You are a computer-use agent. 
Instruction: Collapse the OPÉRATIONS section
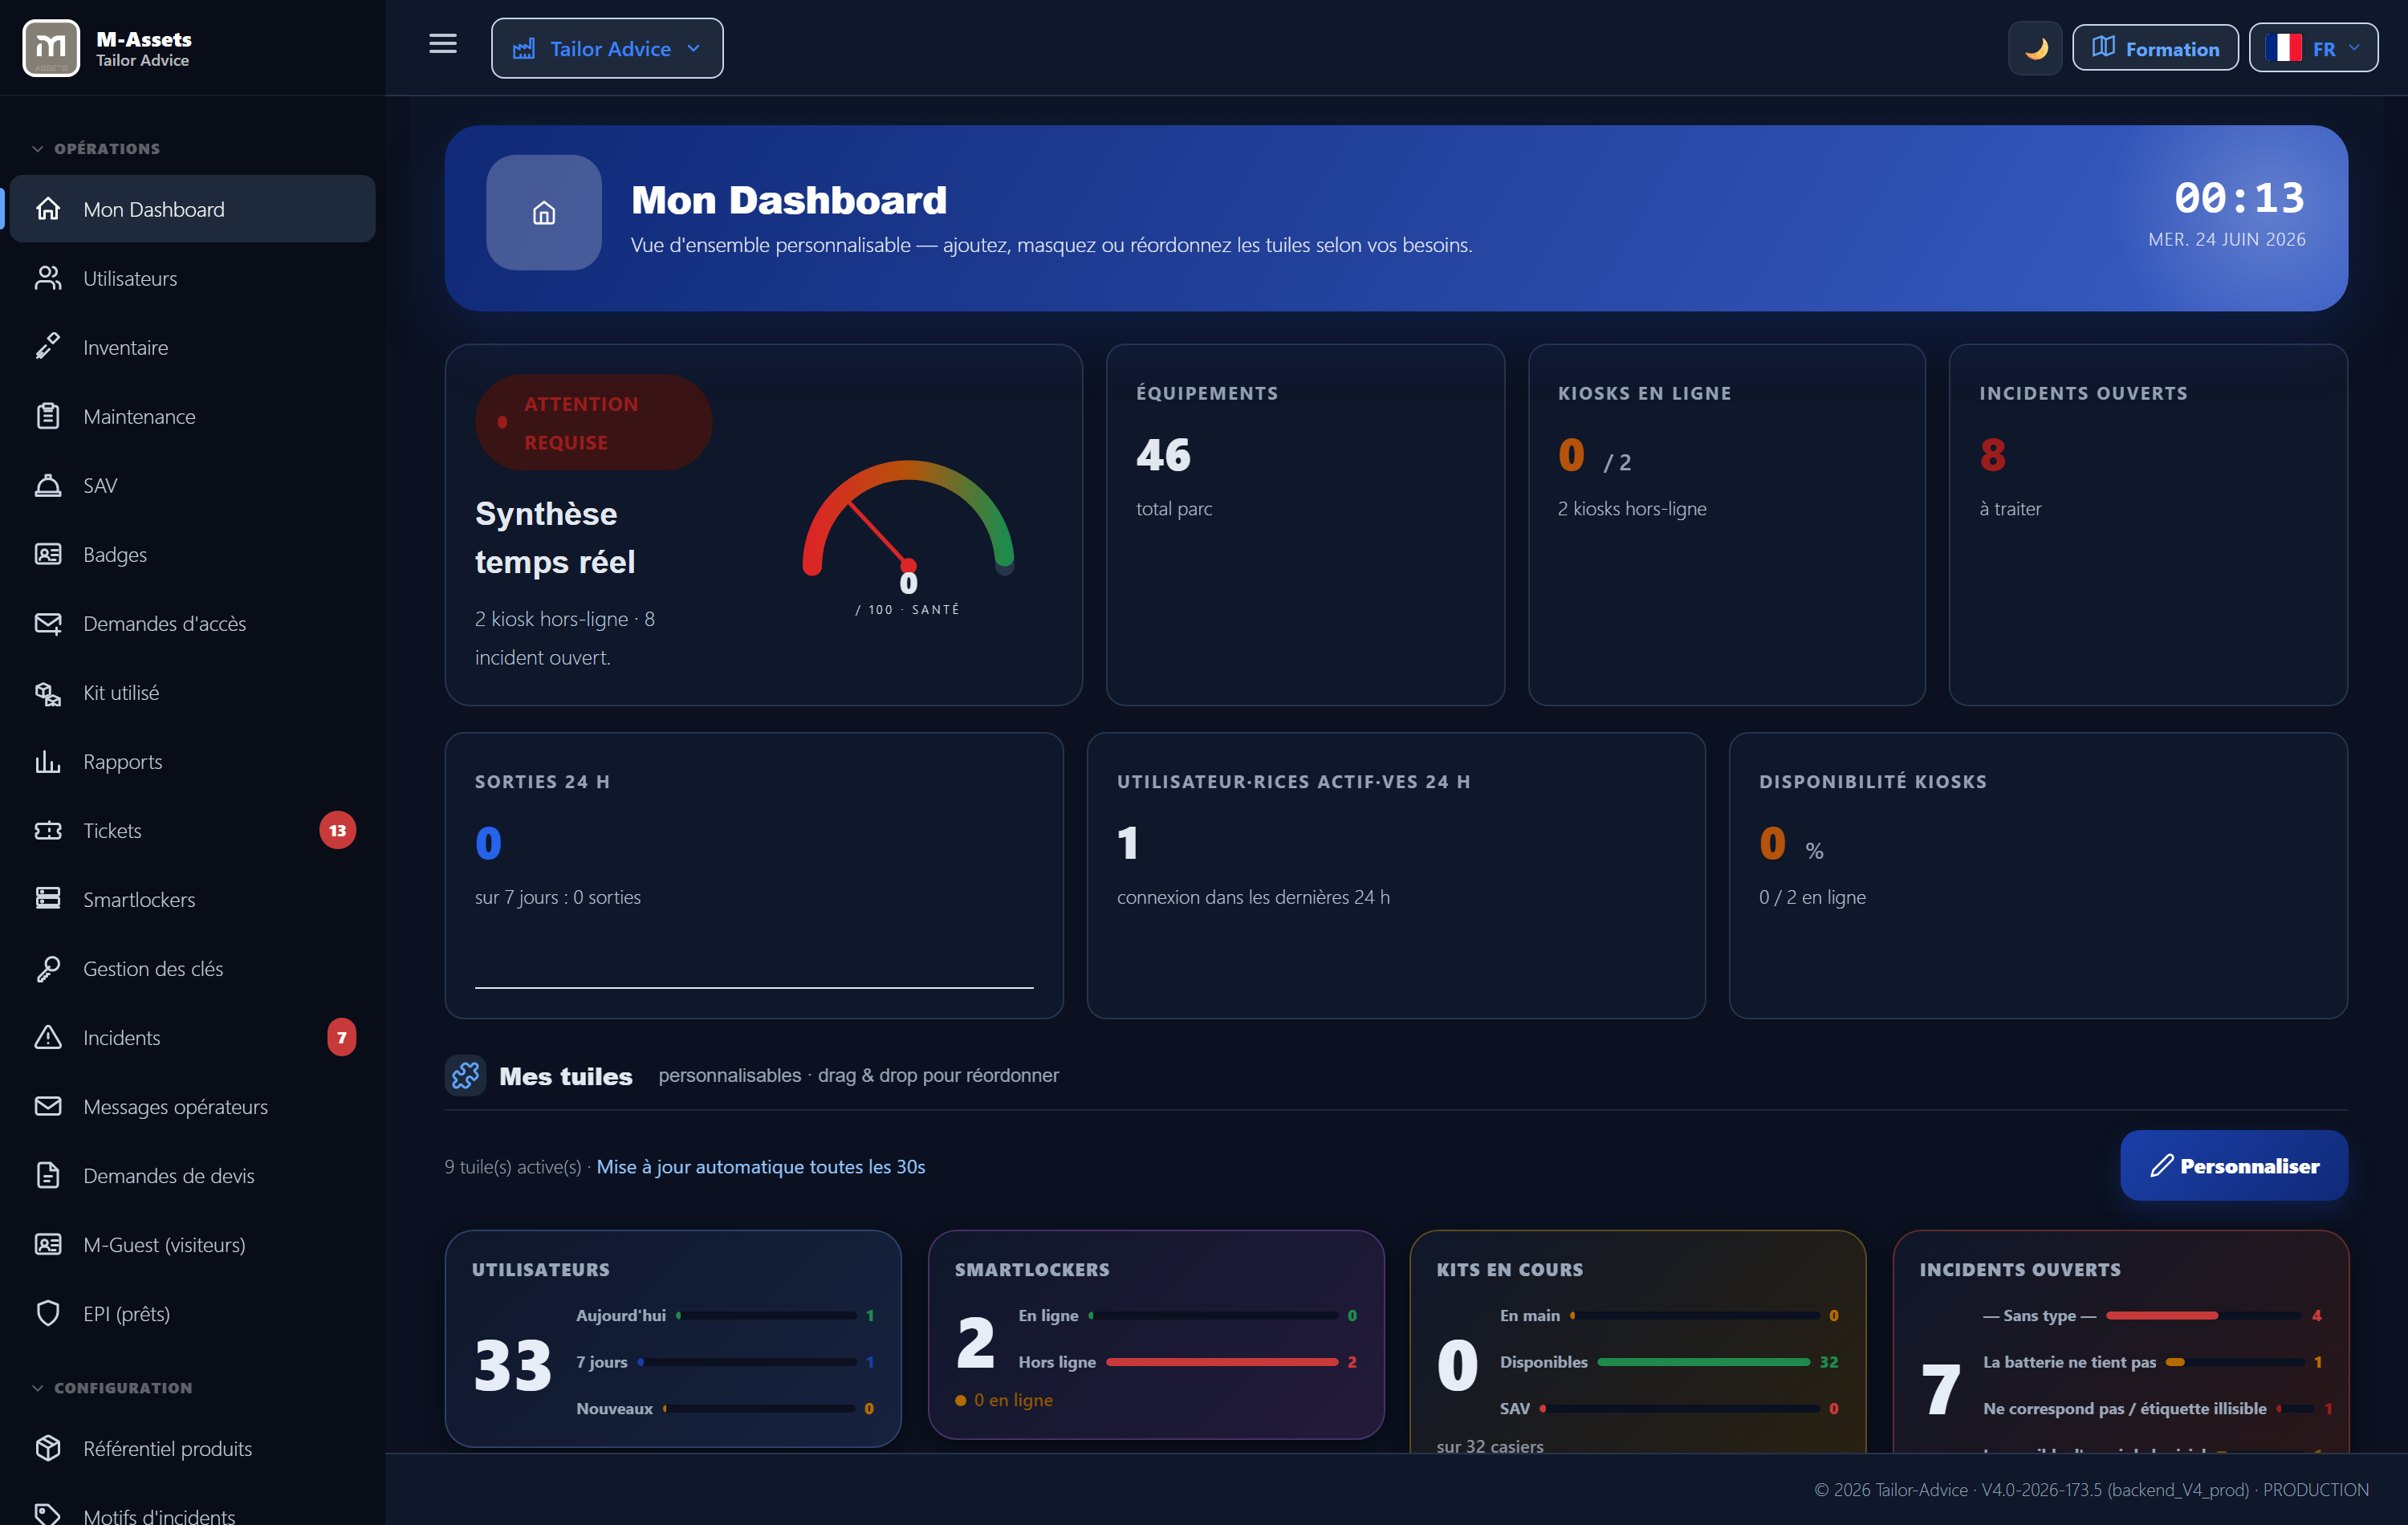pyautogui.click(x=97, y=148)
